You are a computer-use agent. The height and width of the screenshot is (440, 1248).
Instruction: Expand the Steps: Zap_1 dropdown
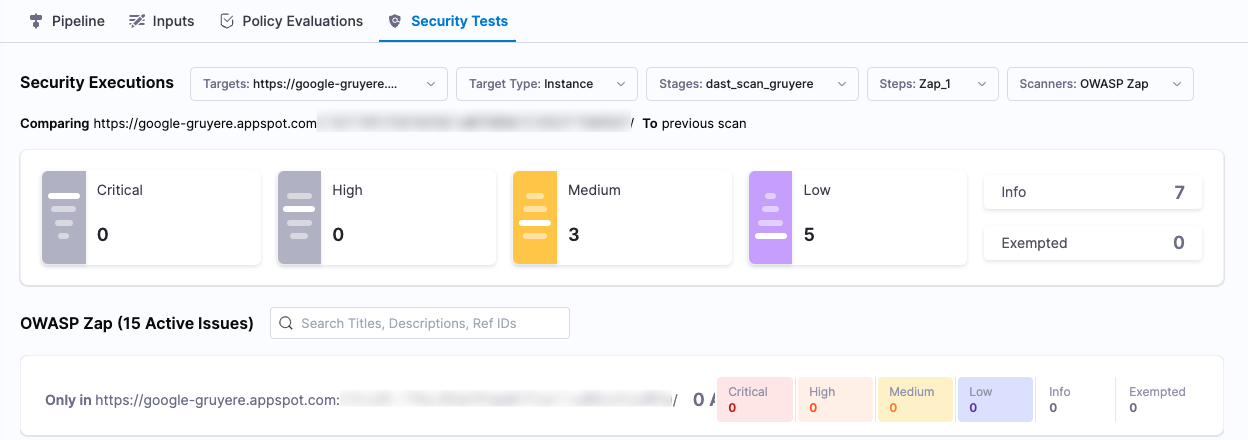(x=932, y=84)
